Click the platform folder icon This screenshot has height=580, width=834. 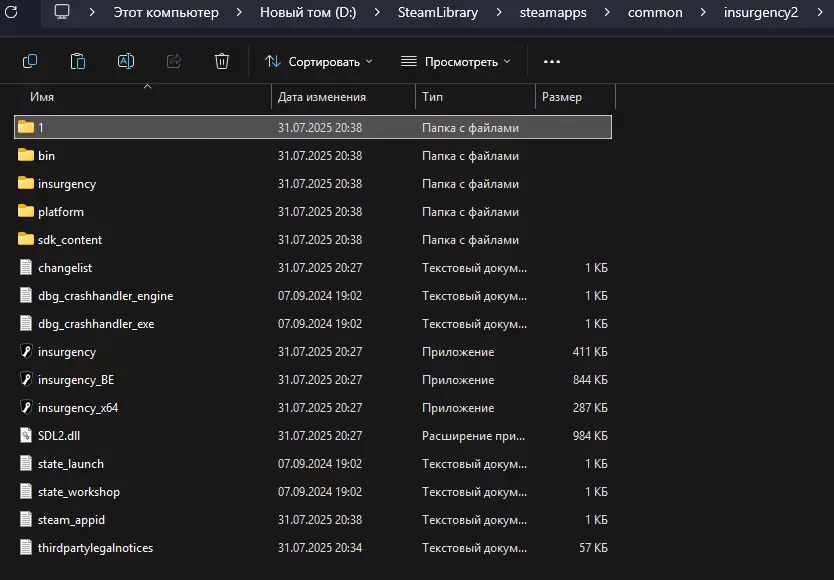[x=26, y=212]
